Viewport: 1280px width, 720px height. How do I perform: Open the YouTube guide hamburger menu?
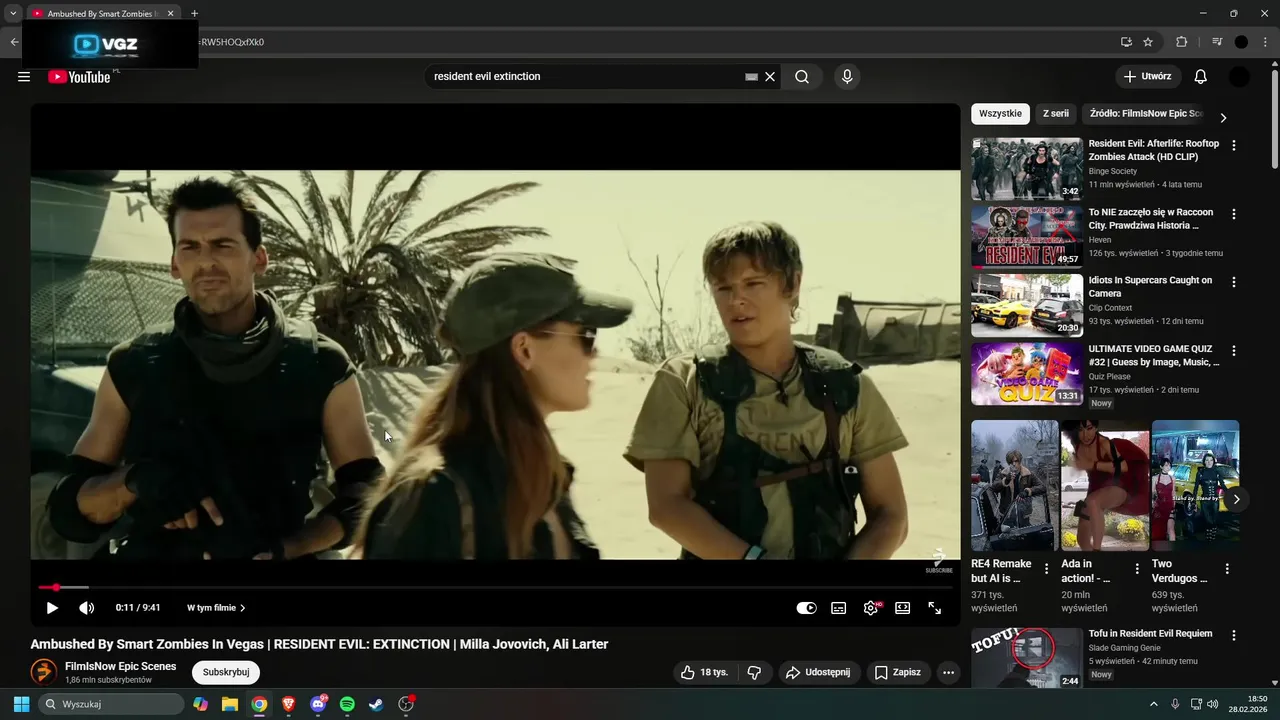click(x=24, y=77)
